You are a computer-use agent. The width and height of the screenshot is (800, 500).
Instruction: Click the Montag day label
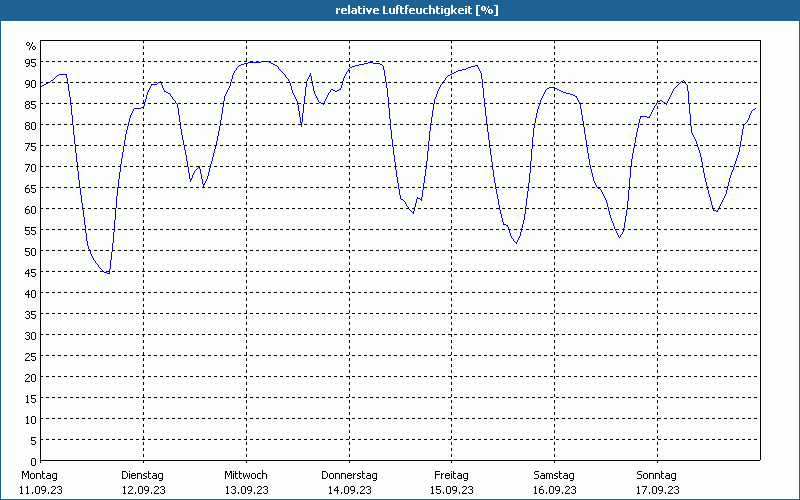click(x=39, y=476)
